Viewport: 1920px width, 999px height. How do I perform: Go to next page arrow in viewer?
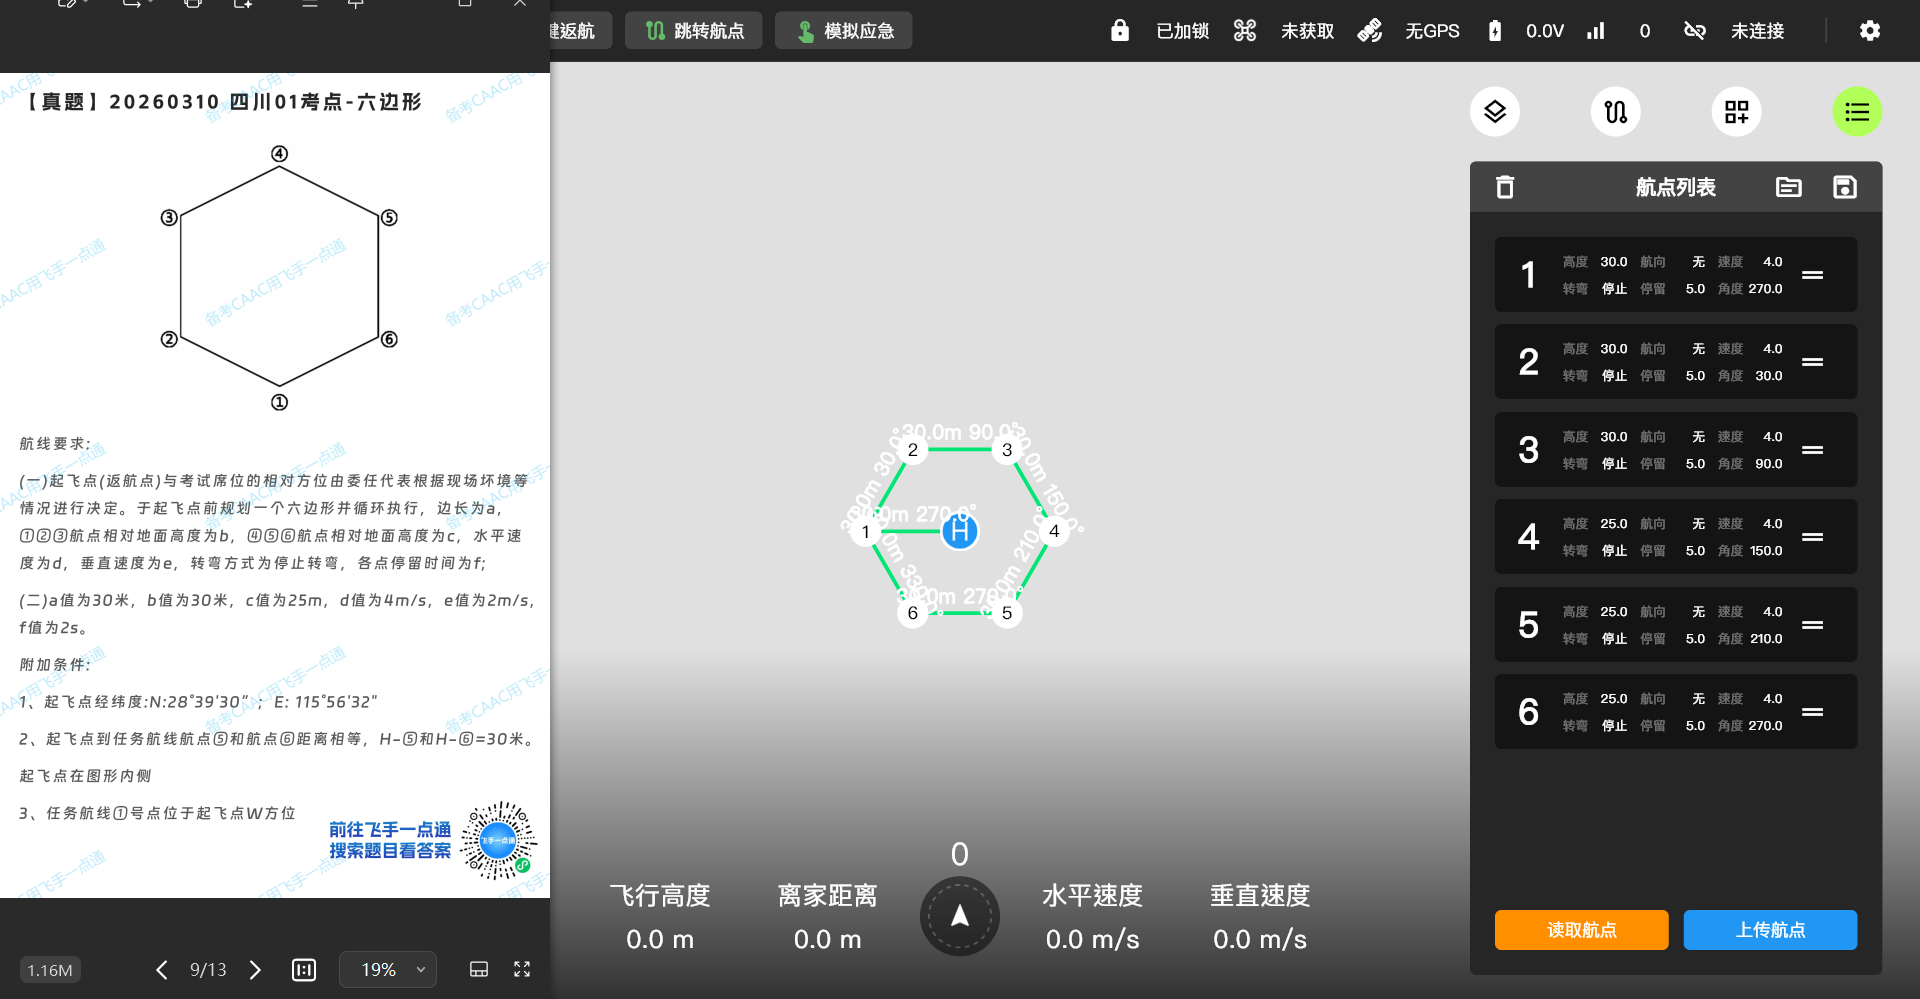pyautogui.click(x=255, y=970)
